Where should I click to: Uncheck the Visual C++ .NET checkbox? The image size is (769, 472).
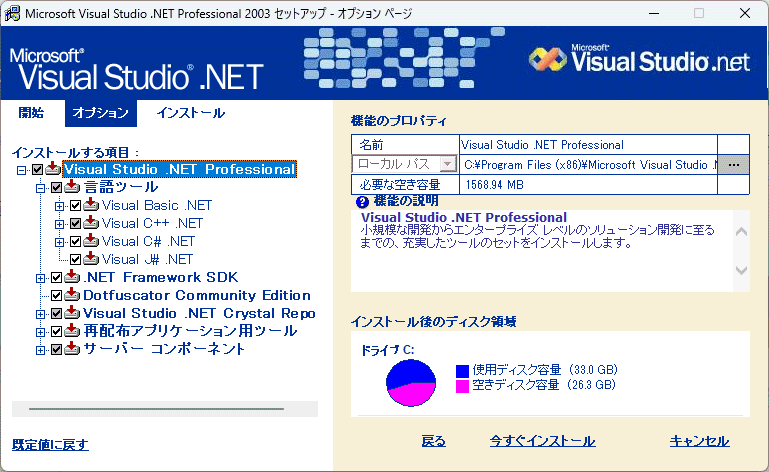coord(76,224)
